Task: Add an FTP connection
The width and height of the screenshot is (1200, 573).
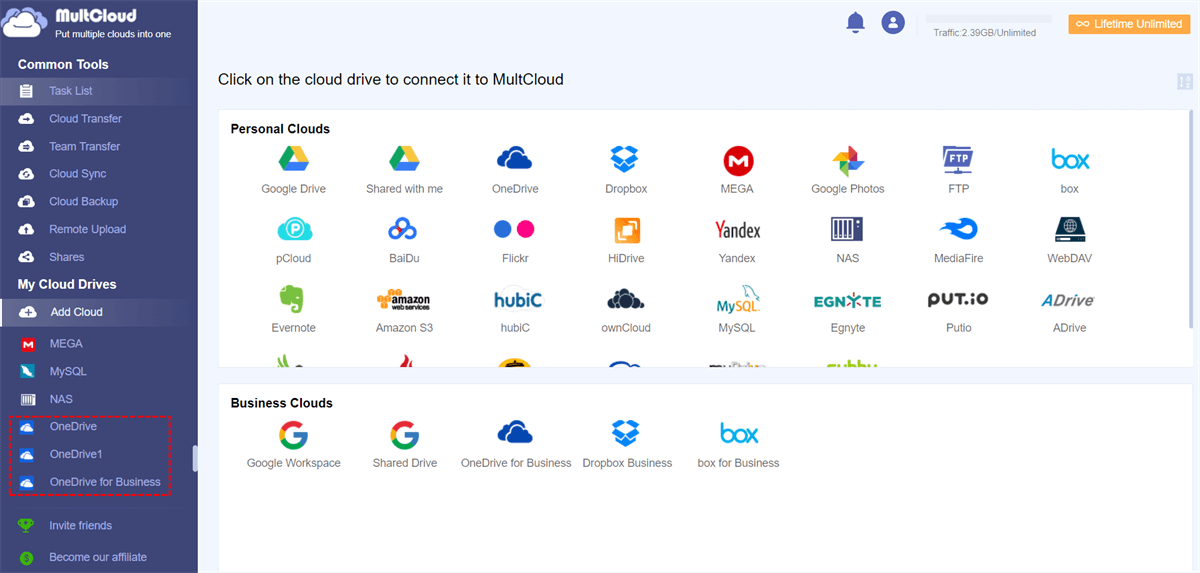Action: pos(958,169)
